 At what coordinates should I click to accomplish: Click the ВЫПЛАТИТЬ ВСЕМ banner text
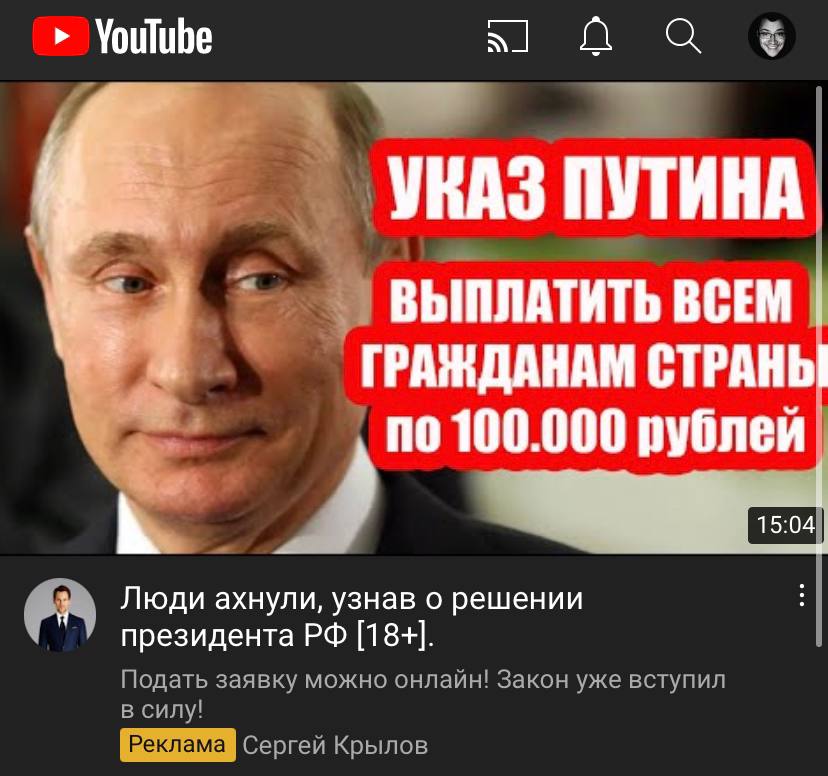[x=591, y=300]
